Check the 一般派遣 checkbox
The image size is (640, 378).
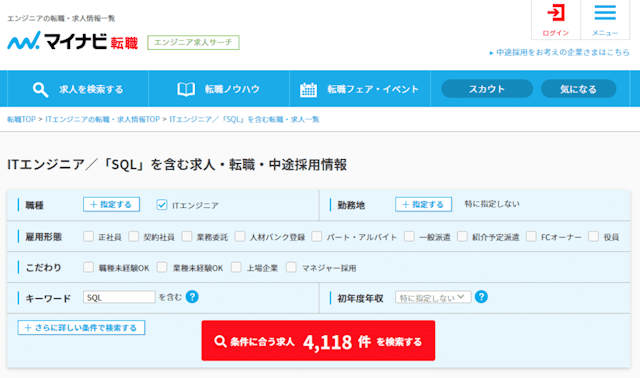tap(409, 236)
